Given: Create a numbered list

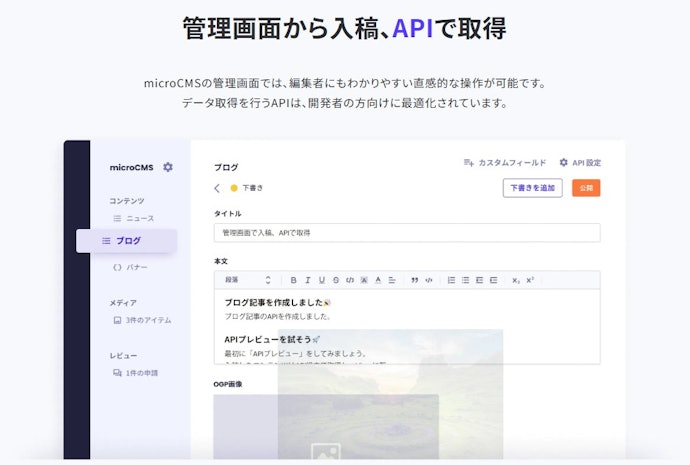Looking at the screenshot, I should (451, 280).
